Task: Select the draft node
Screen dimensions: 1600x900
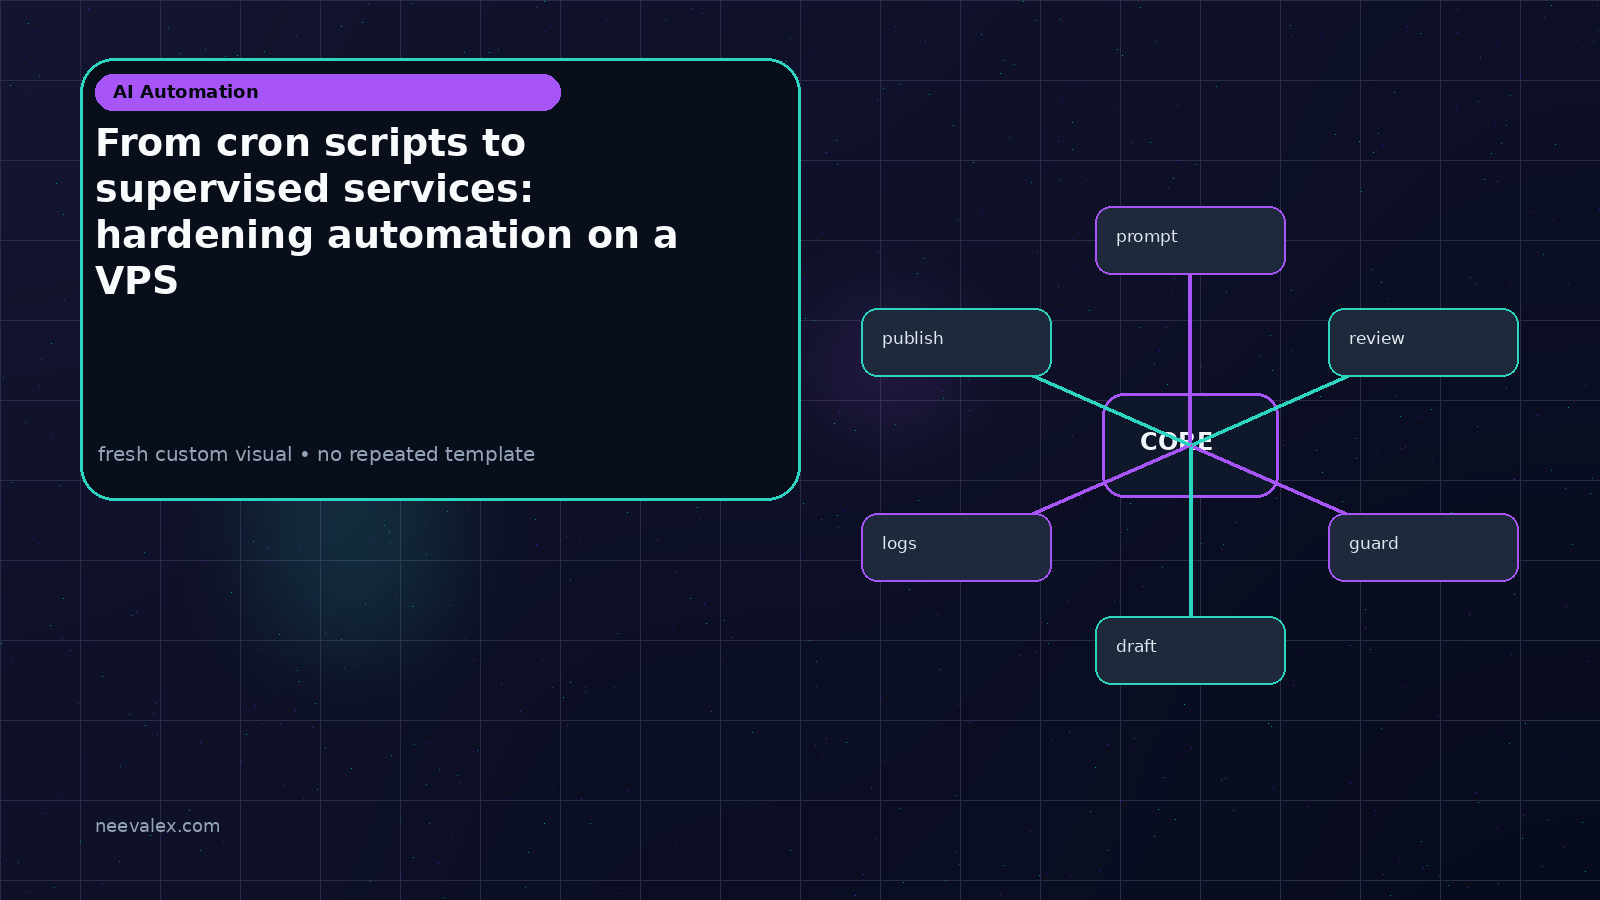Action: coord(1190,650)
